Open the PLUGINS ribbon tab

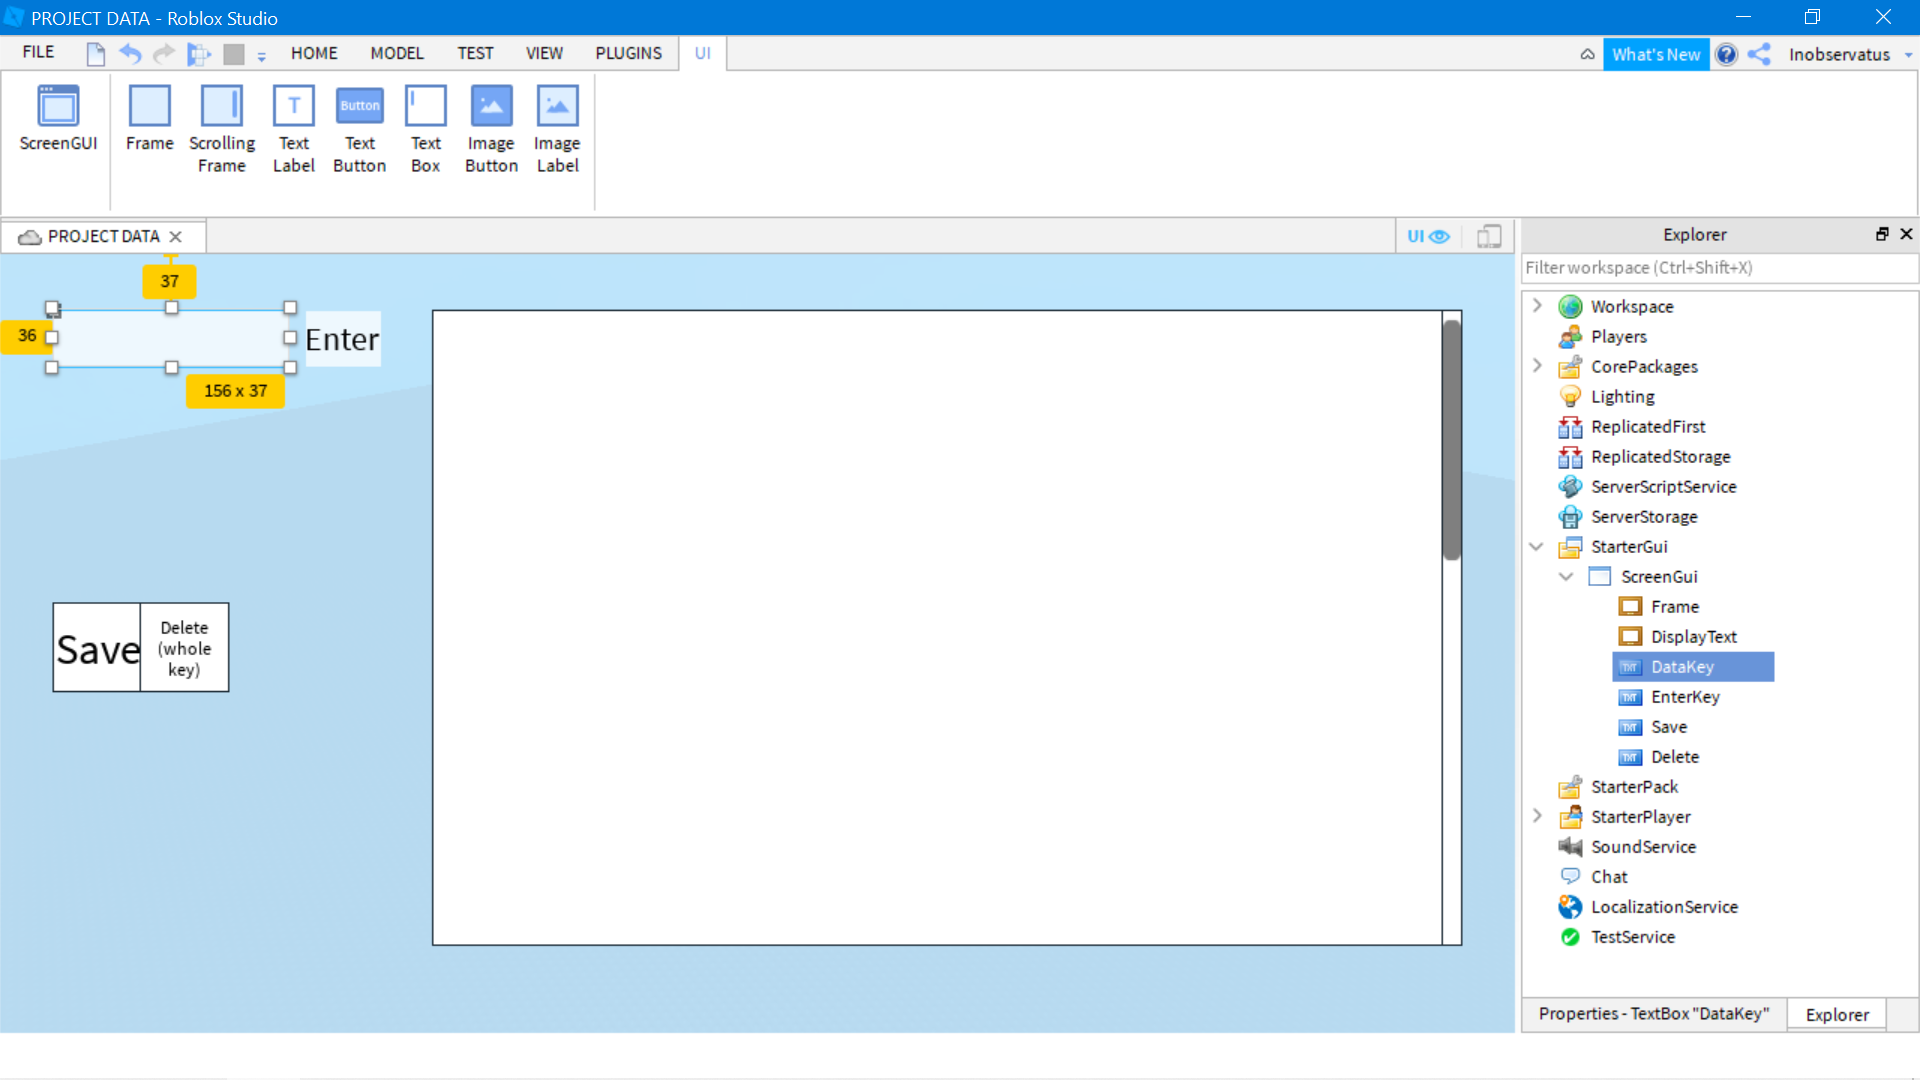click(628, 53)
